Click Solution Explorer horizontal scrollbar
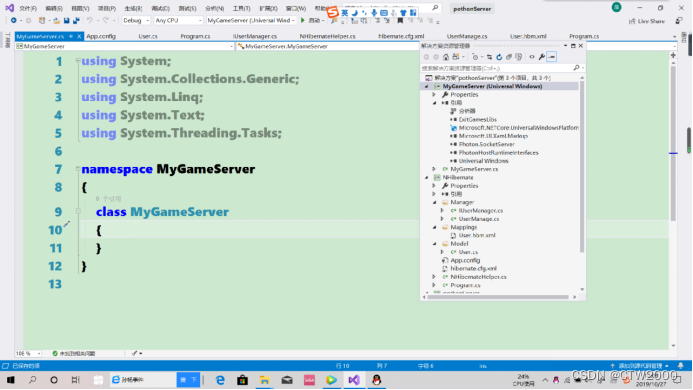 (x=499, y=297)
